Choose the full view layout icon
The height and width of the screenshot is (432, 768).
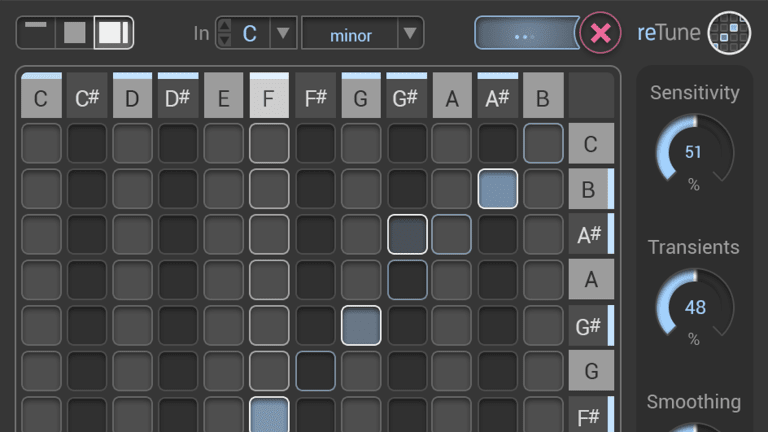[x=114, y=32]
